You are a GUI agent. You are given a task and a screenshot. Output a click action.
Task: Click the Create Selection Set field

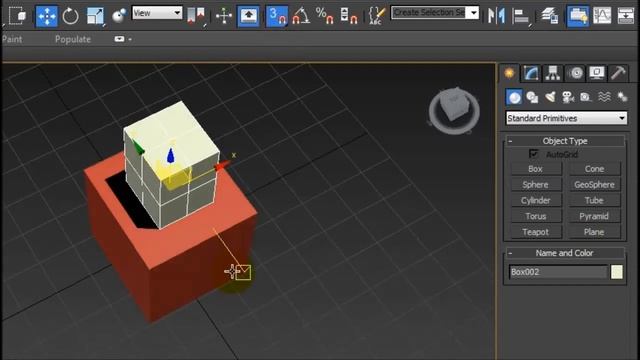click(428, 13)
